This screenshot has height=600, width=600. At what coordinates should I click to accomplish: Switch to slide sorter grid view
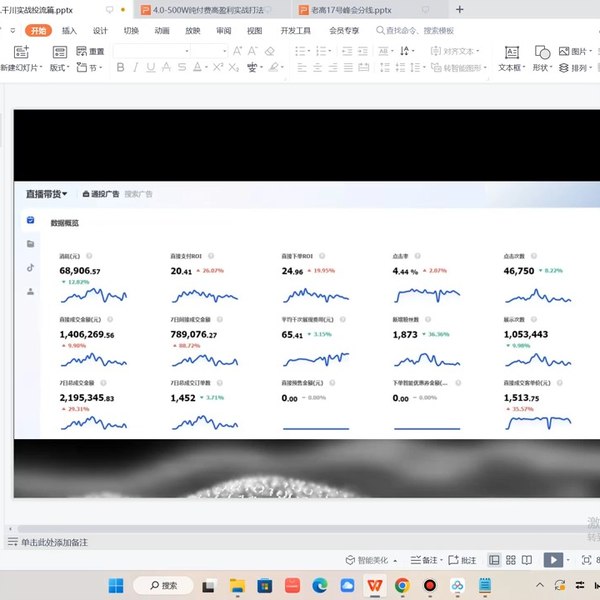click(x=510, y=560)
